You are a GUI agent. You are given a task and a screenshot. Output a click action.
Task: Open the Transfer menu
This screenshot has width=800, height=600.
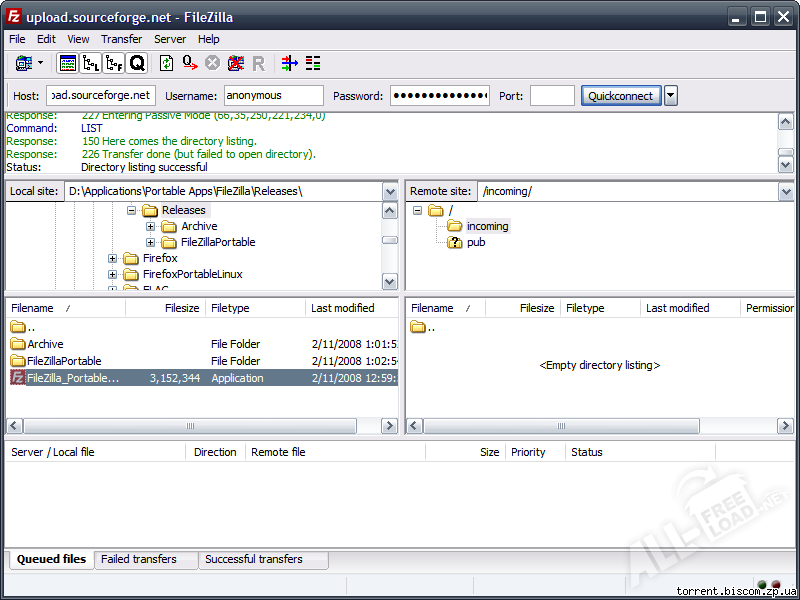tap(121, 39)
